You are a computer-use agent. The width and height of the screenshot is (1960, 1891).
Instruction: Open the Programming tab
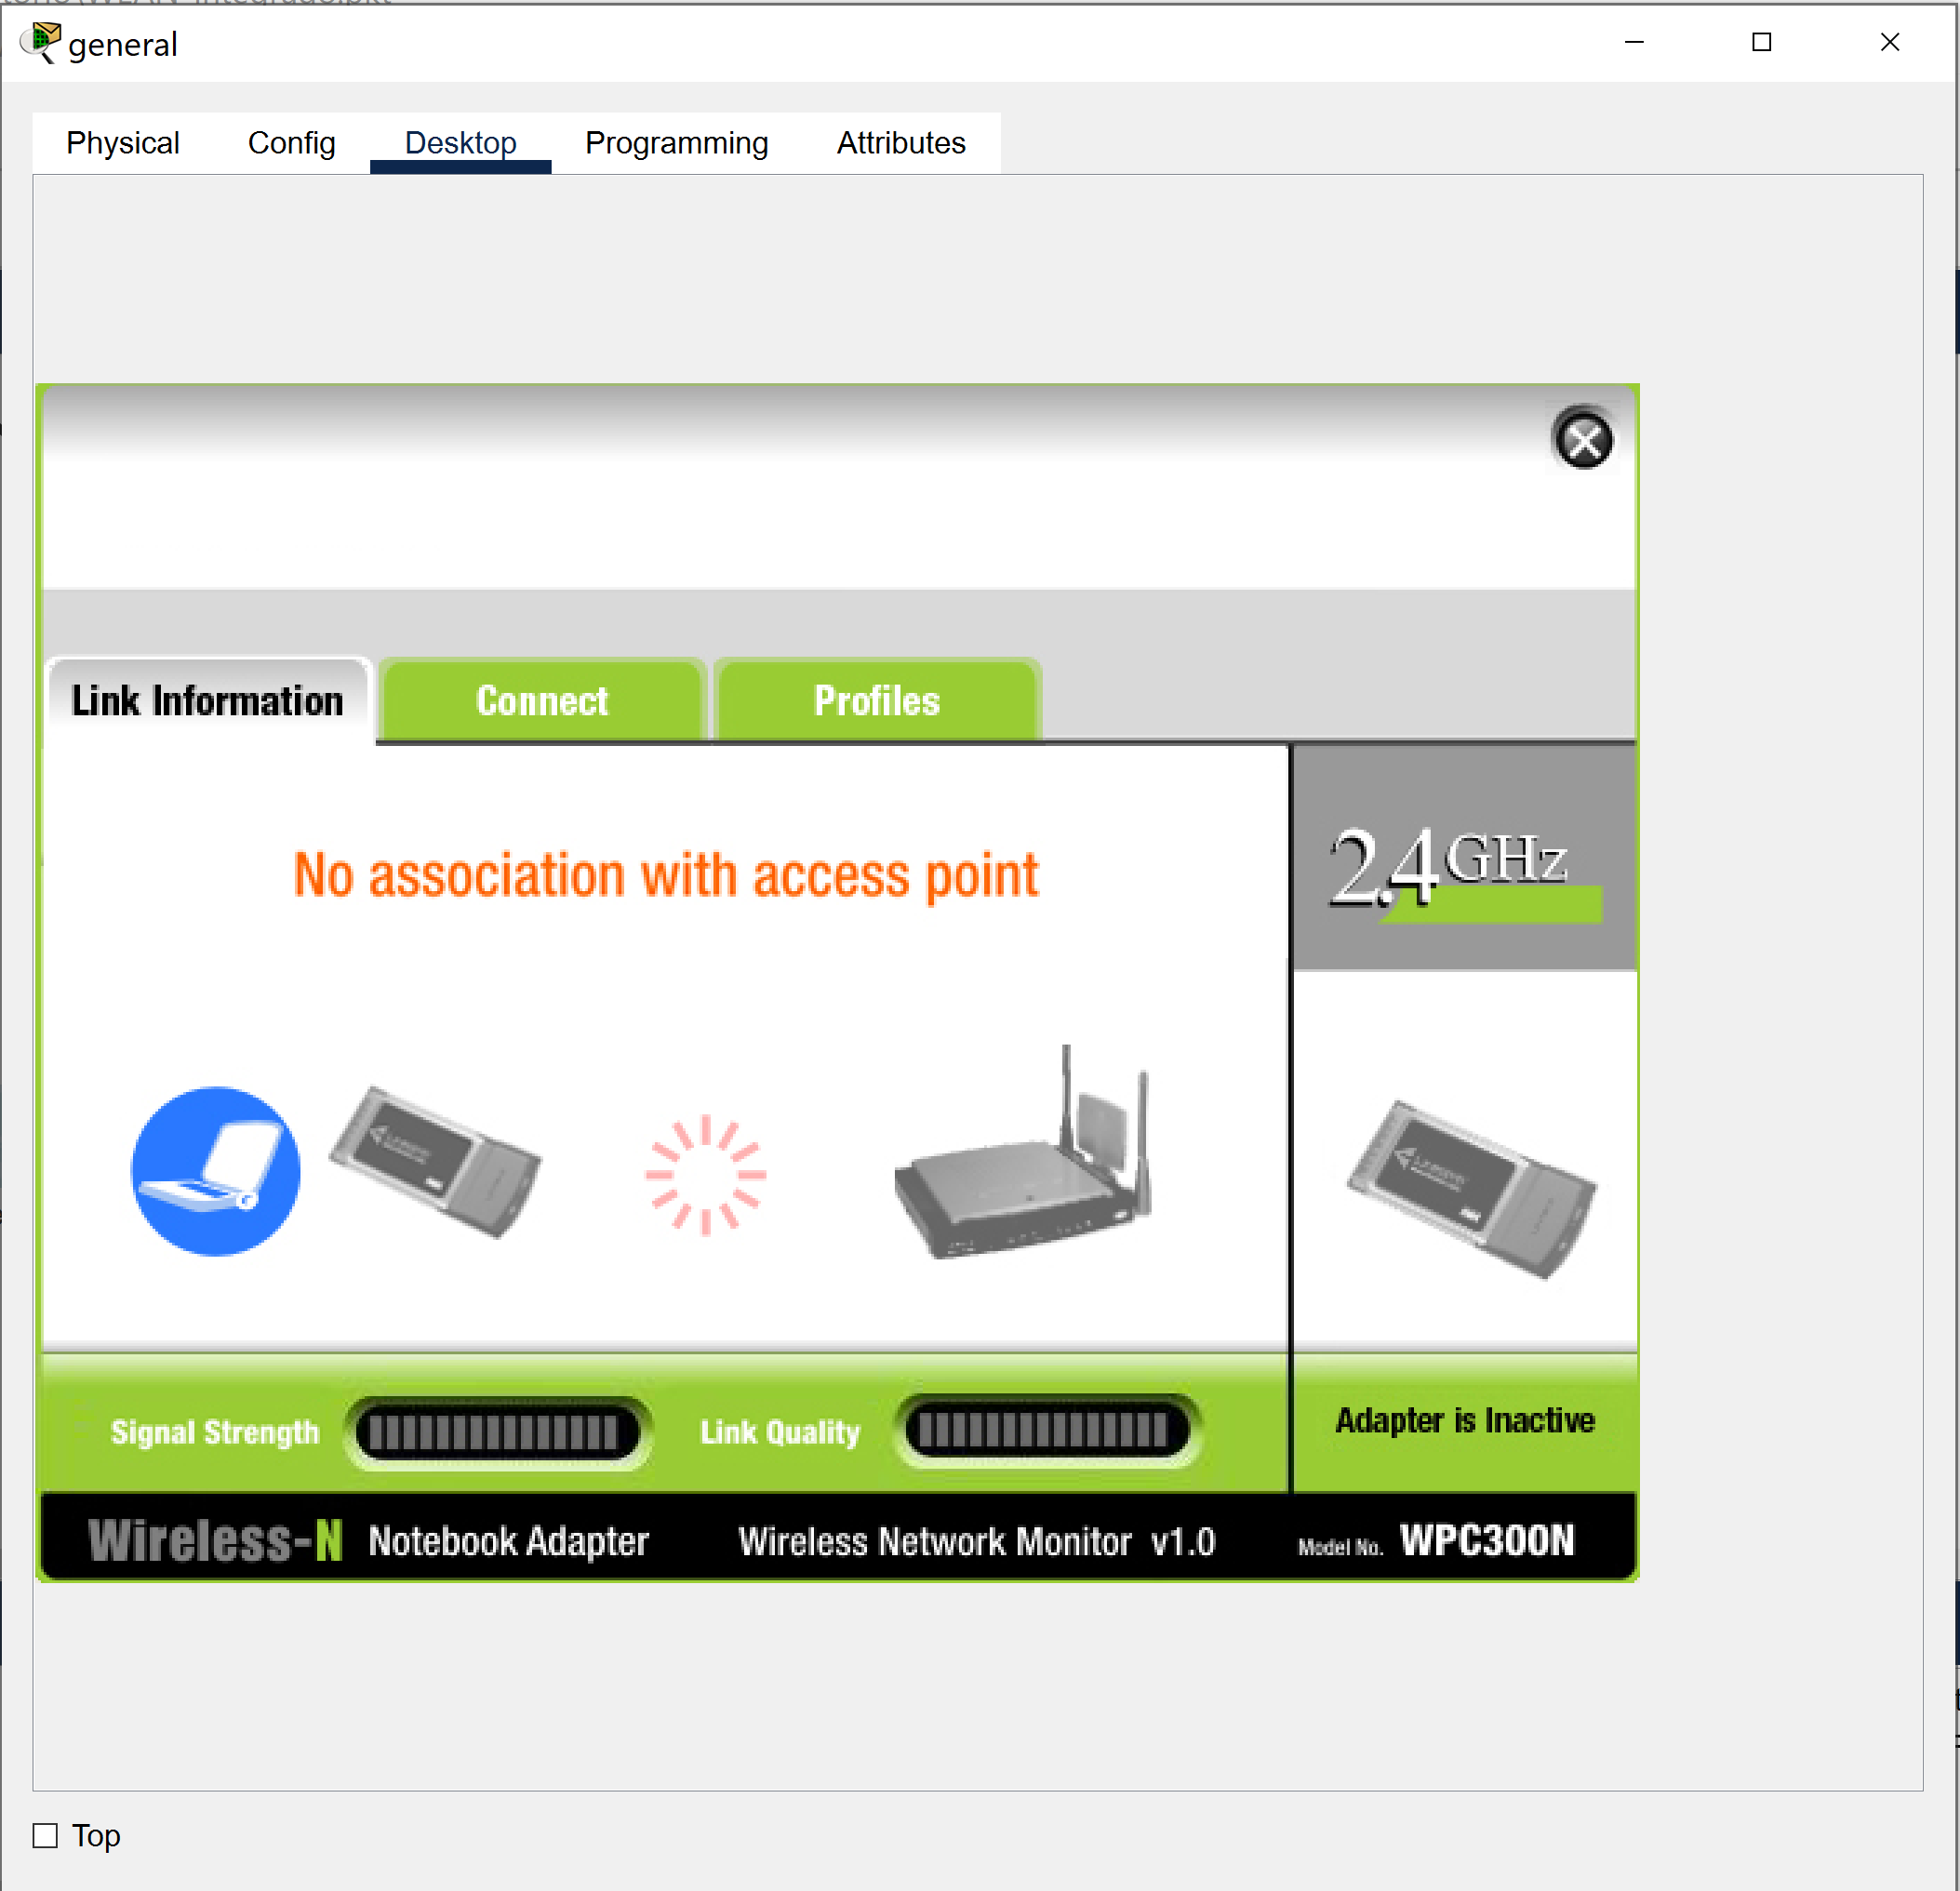point(676,143)
